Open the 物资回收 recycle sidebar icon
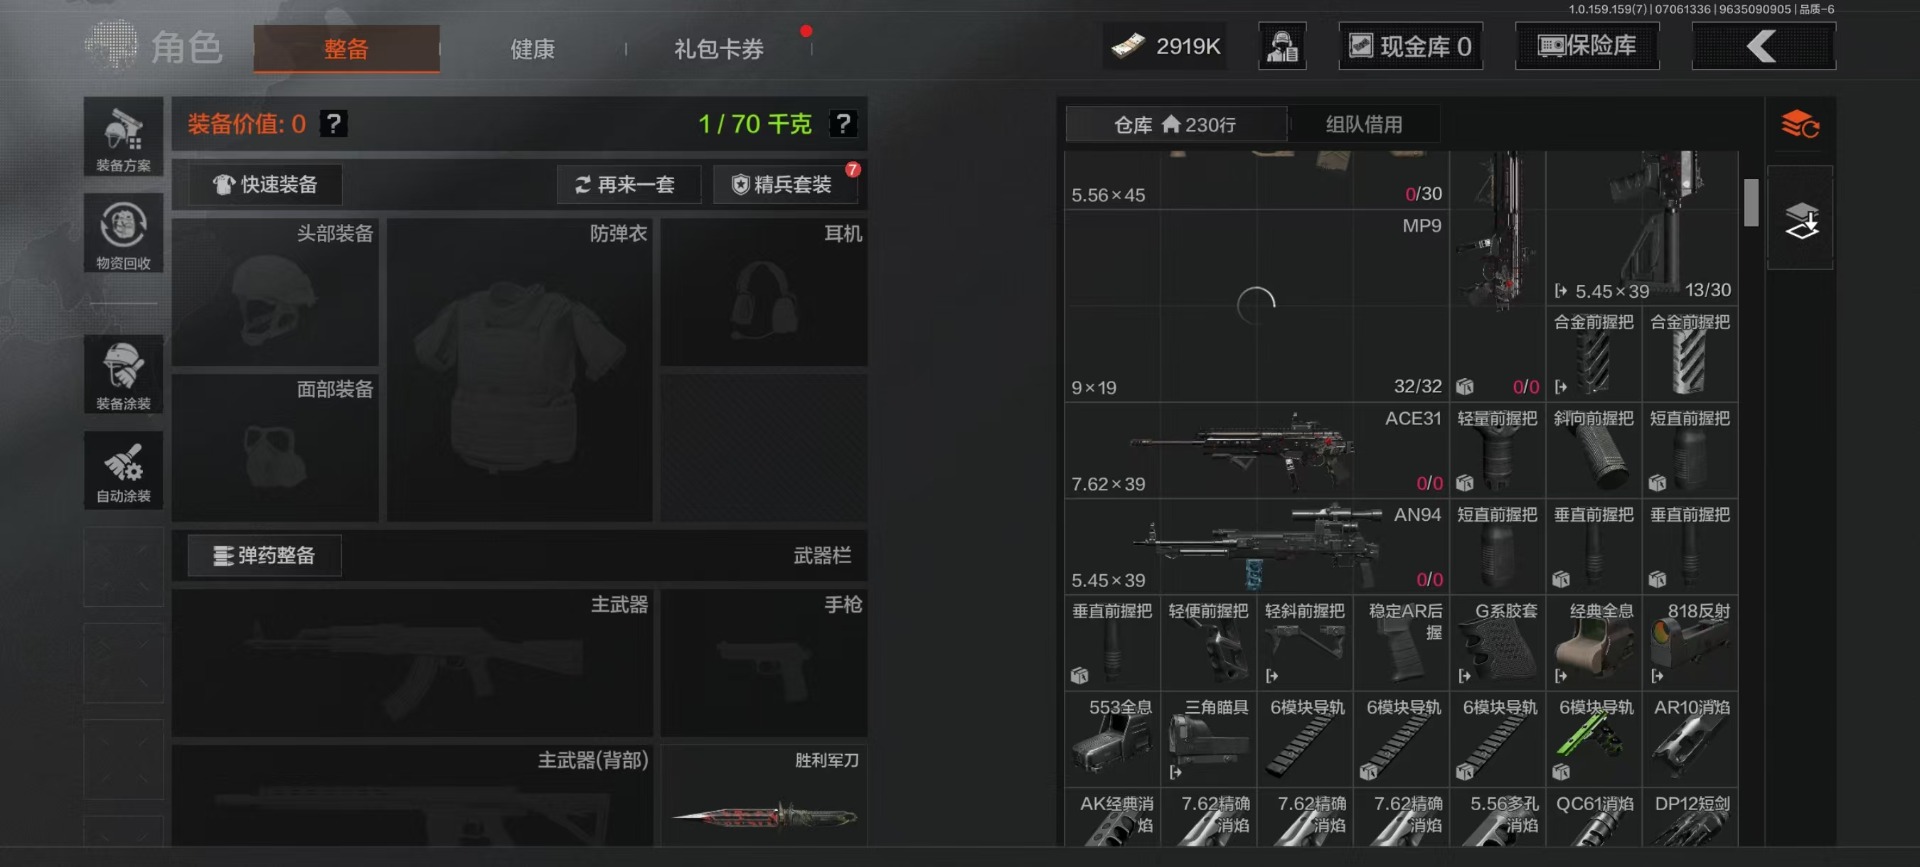Image resolution: width=1920 pixels, height=867 pixels. point(123,233)
